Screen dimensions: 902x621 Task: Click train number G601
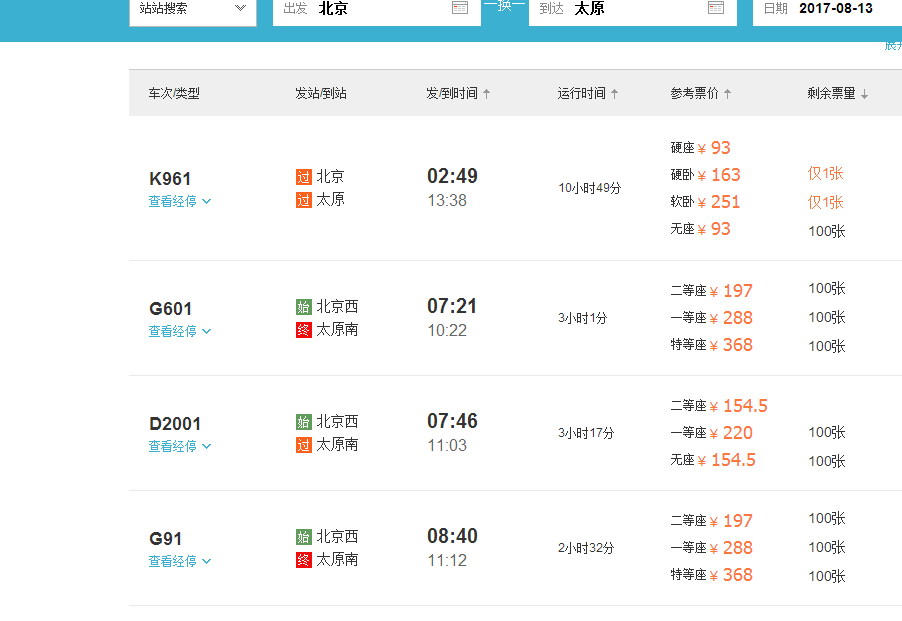click(x=171, y=309)
